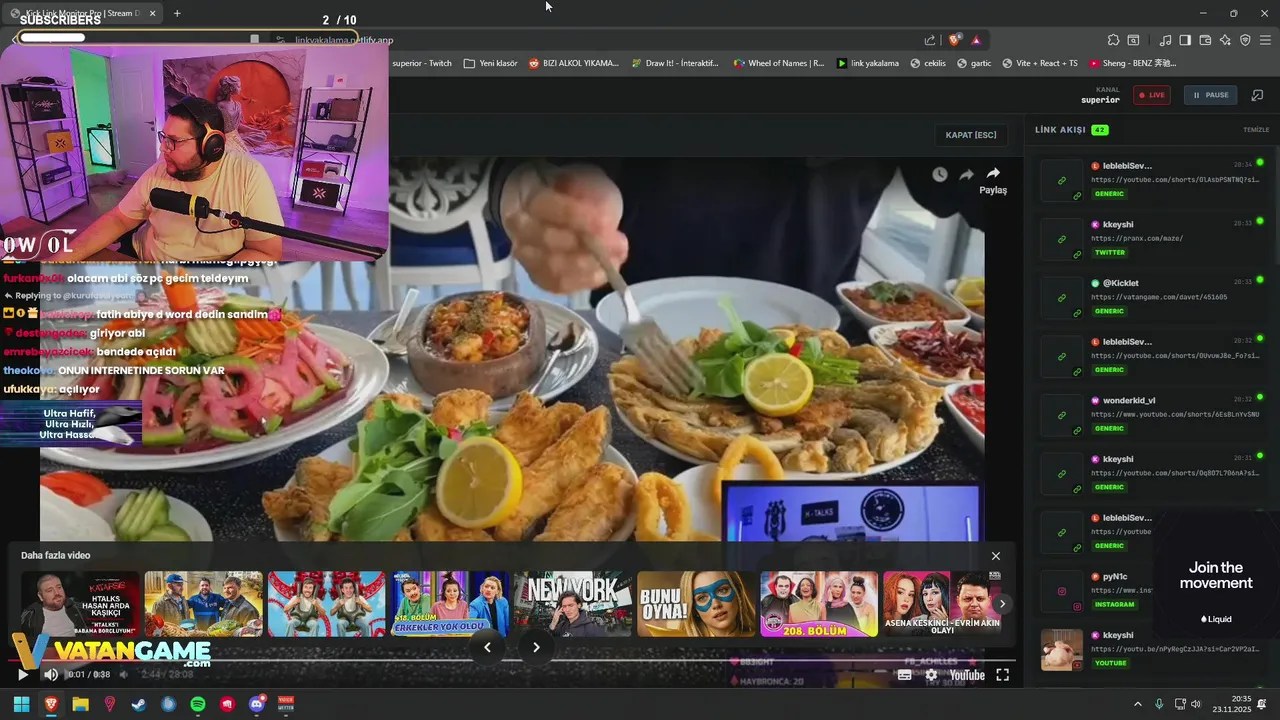Play the YouTube video
The height and width of the screenshot is (720, 1280).
coord(22,675)
